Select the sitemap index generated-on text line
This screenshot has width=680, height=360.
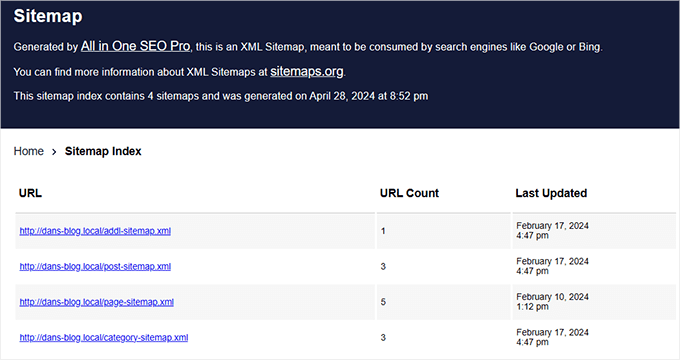point(221,96)
